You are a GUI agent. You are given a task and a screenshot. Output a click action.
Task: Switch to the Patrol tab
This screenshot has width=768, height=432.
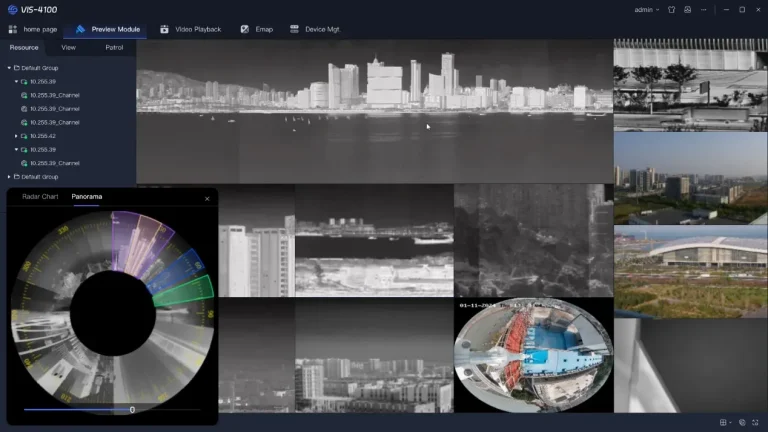pos(114,47)
